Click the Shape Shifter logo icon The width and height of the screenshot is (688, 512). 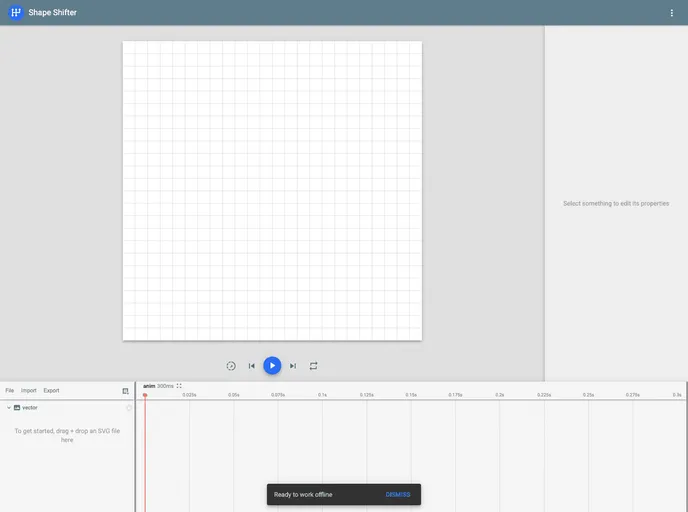16,13
